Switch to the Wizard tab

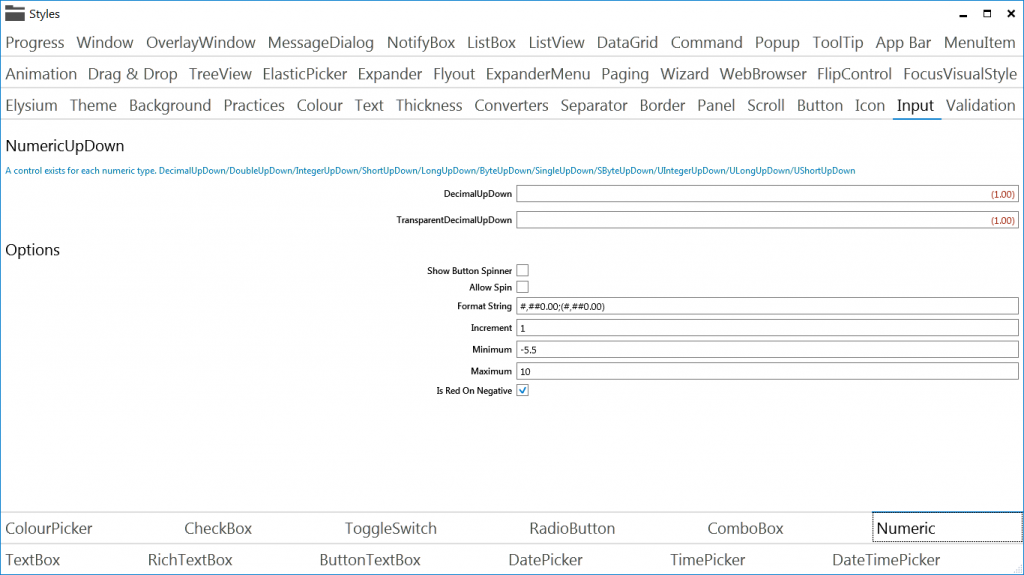(x=684, y=74)
